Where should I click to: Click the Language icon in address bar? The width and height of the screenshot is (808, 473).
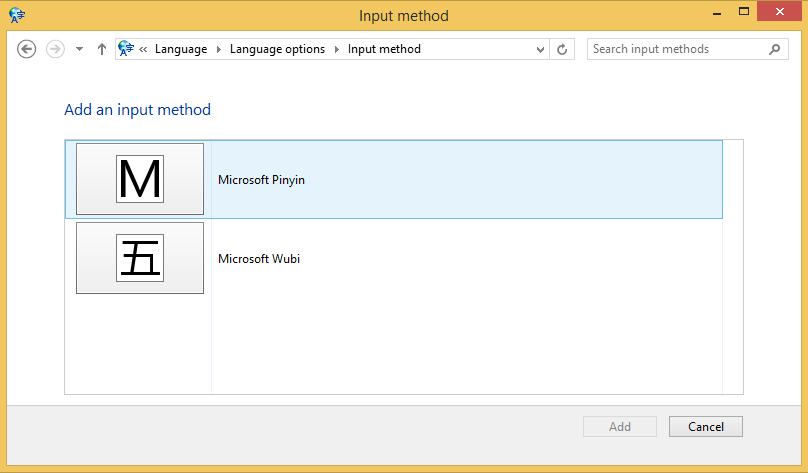click(126, 48)
